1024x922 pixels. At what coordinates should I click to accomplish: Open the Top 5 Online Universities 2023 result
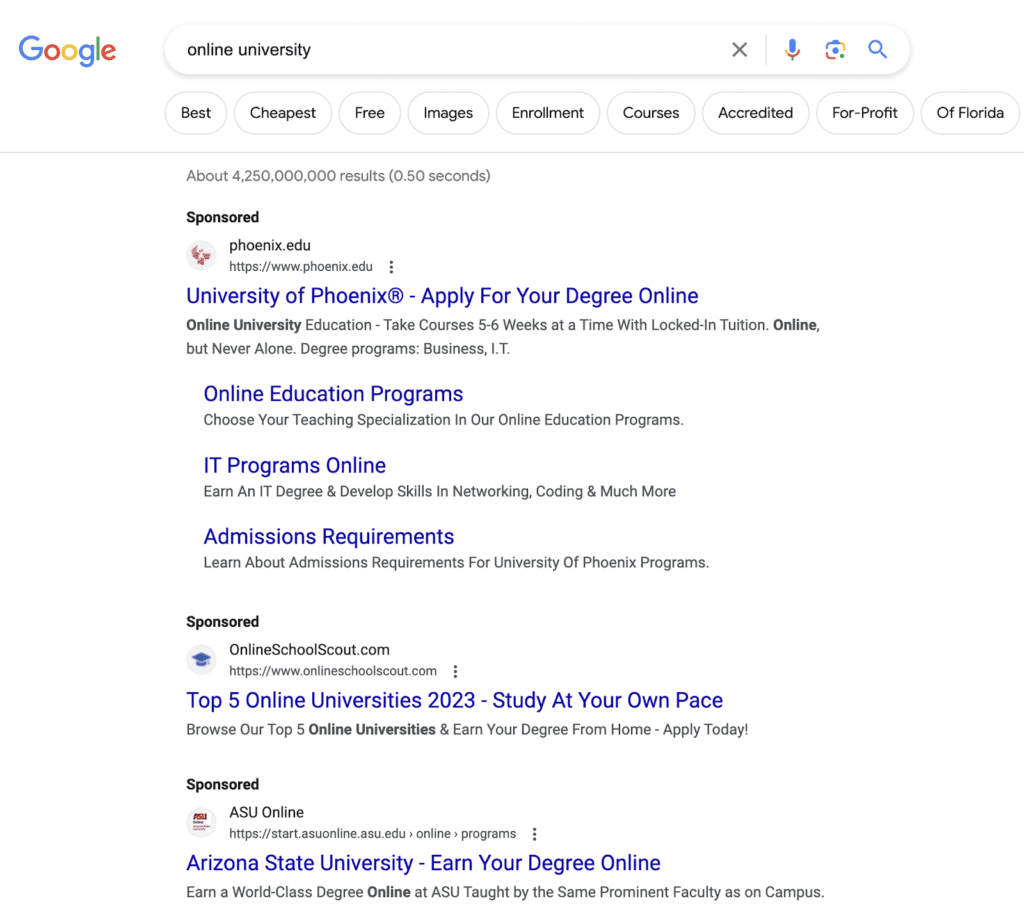(x=454, y=700)
